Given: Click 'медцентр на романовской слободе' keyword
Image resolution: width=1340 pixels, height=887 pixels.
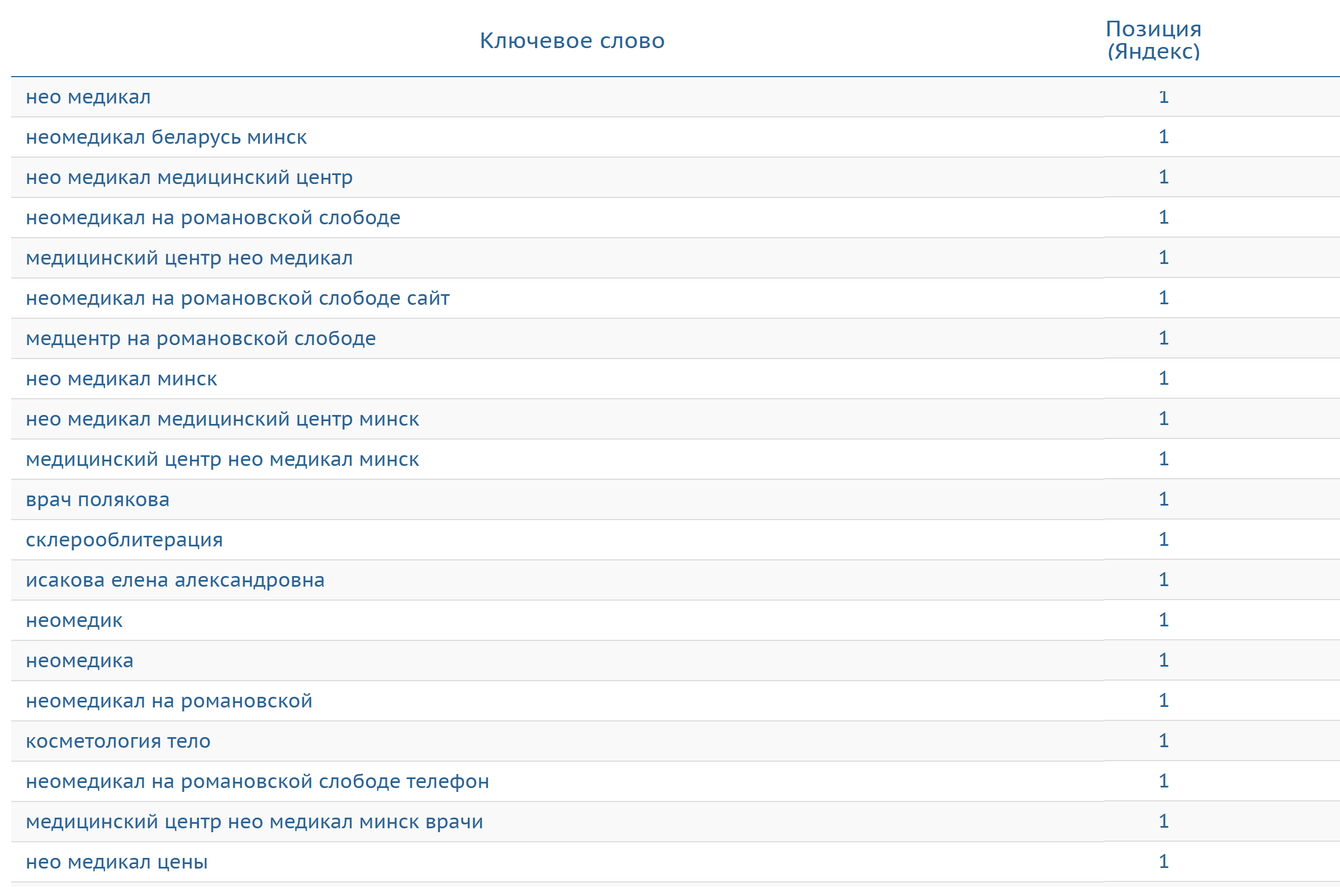Looking at the screenshot, I should (x=201, y=338).
